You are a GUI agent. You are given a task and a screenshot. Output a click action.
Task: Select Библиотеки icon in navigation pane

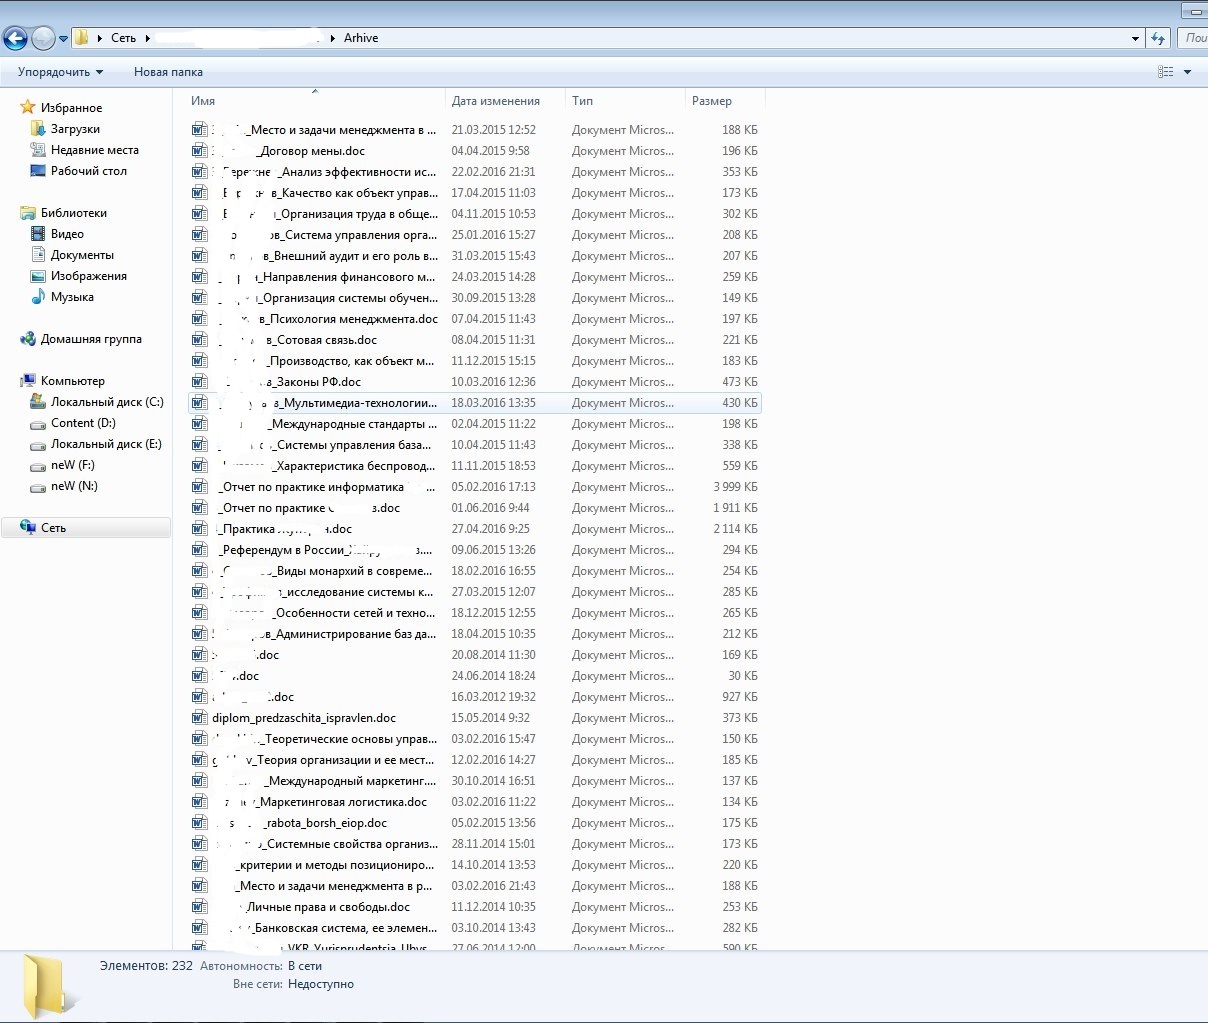click(28, 213)
